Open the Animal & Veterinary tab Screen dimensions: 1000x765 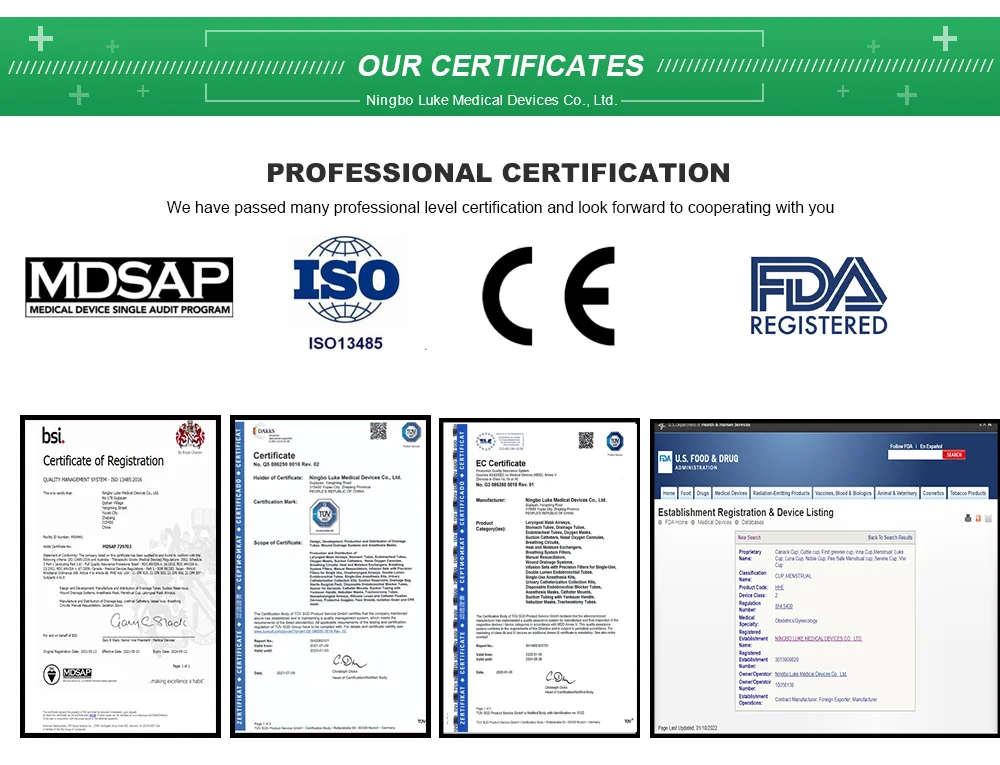(897, 493)
